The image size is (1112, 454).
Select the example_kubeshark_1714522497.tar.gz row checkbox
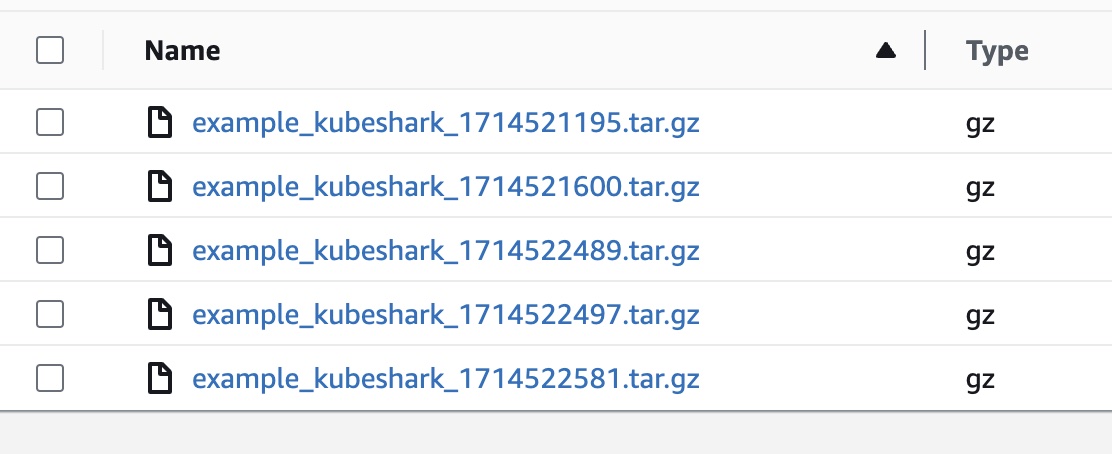pos(50,315)
